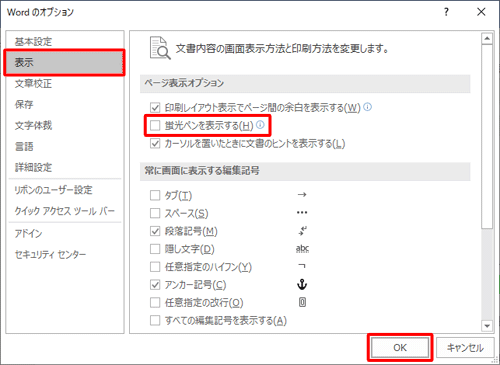The width and height of the screenshot is (500, 365).
Task: Click scrollbar up arrow in options pane
Action: point(487,39)
